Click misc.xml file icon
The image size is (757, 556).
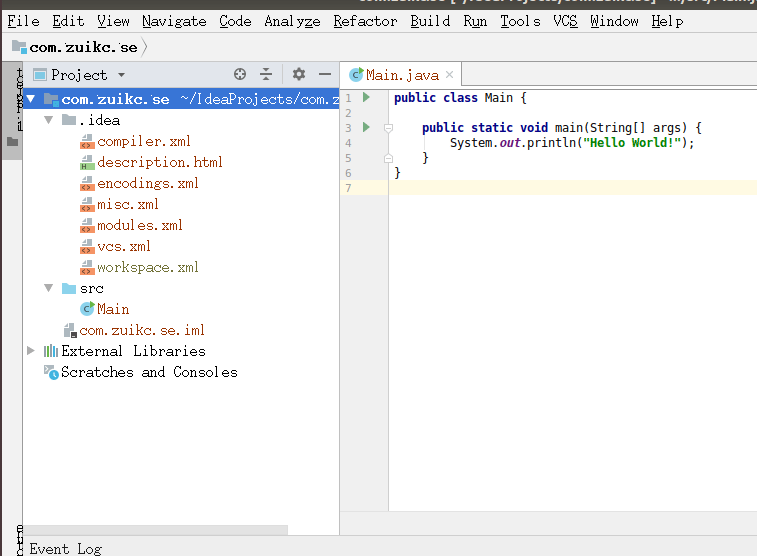[87, 205]
